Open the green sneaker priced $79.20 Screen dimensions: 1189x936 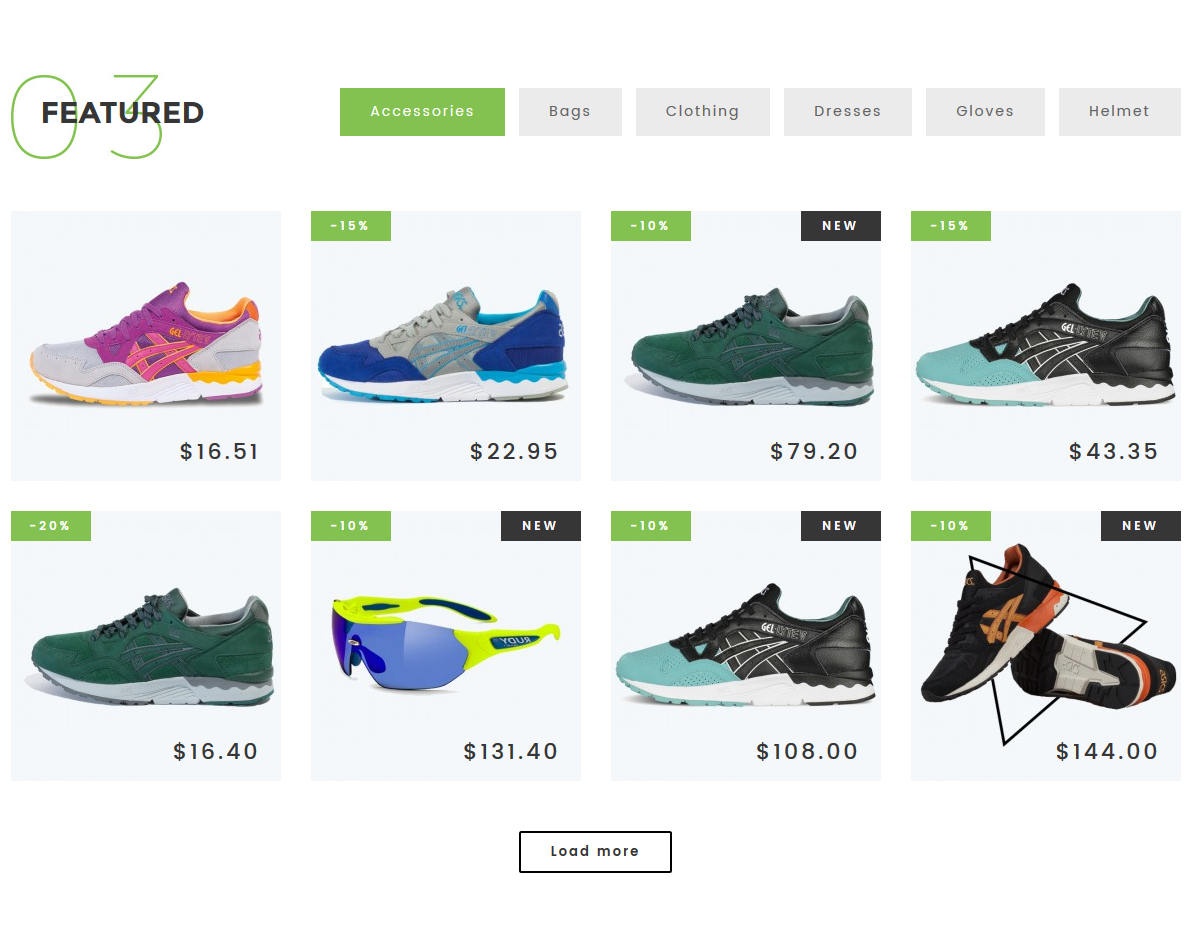751,346
